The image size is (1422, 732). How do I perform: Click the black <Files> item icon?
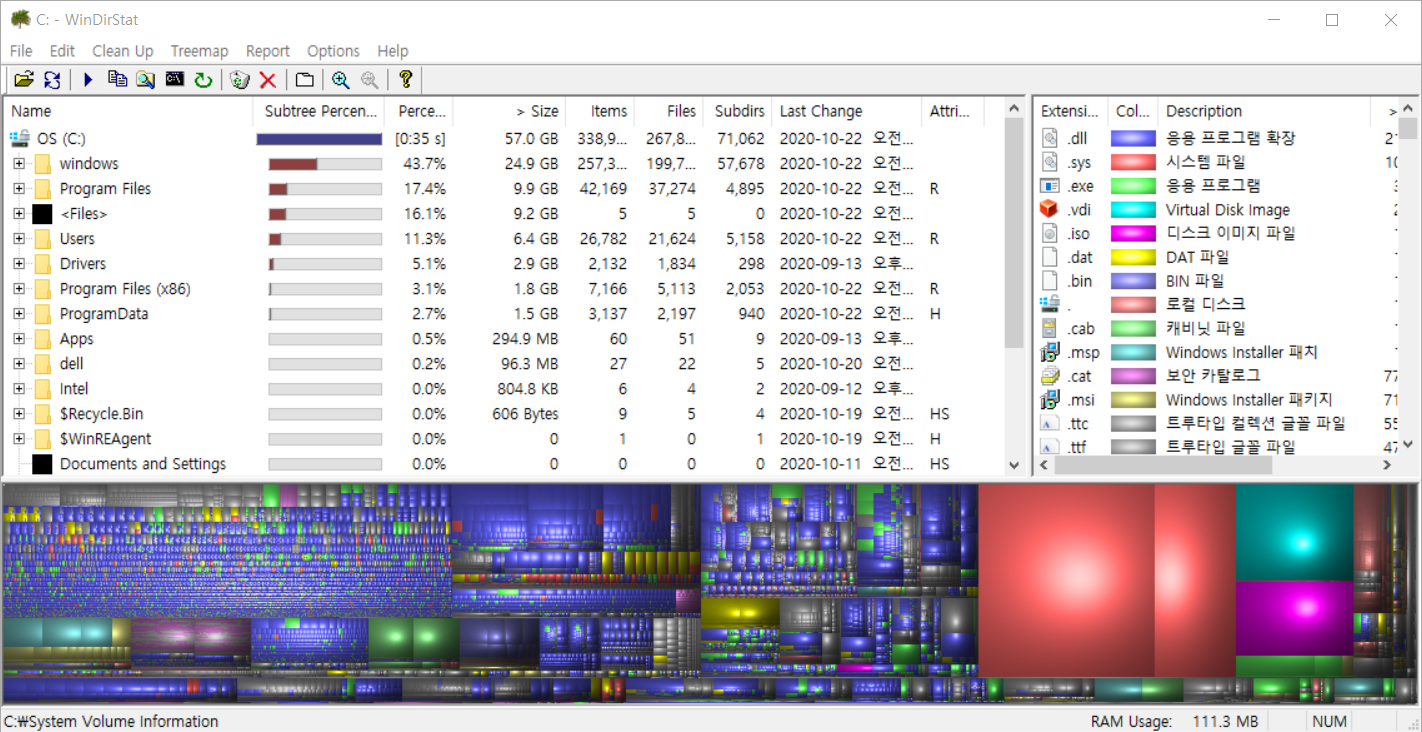42,213
